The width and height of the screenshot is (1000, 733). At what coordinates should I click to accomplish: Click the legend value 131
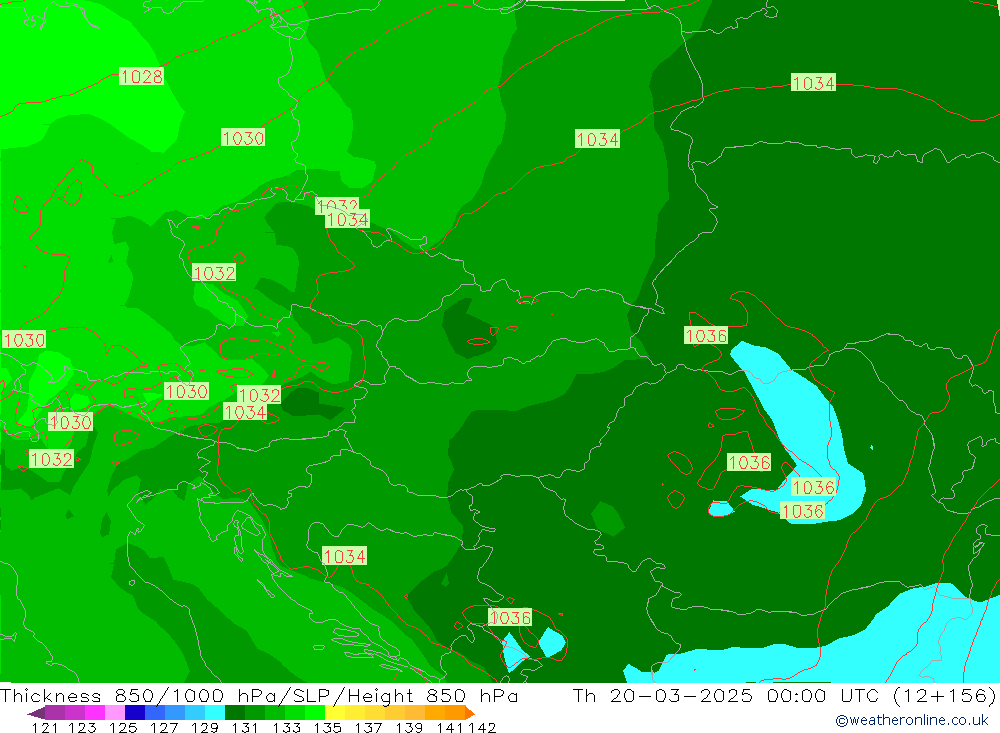tap(246, 727)
